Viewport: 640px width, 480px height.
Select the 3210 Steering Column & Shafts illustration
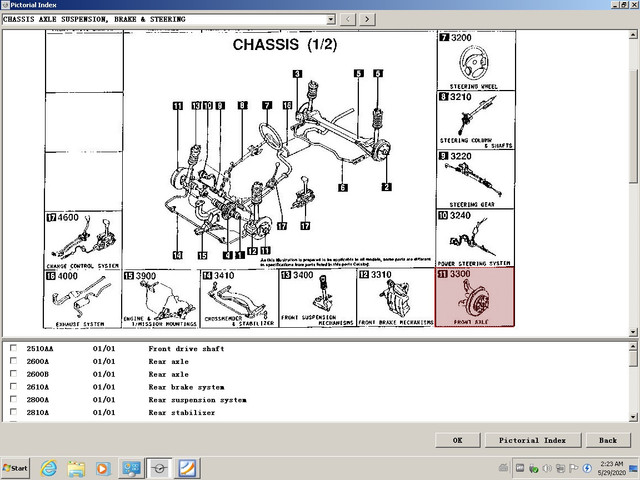[476, 120]
